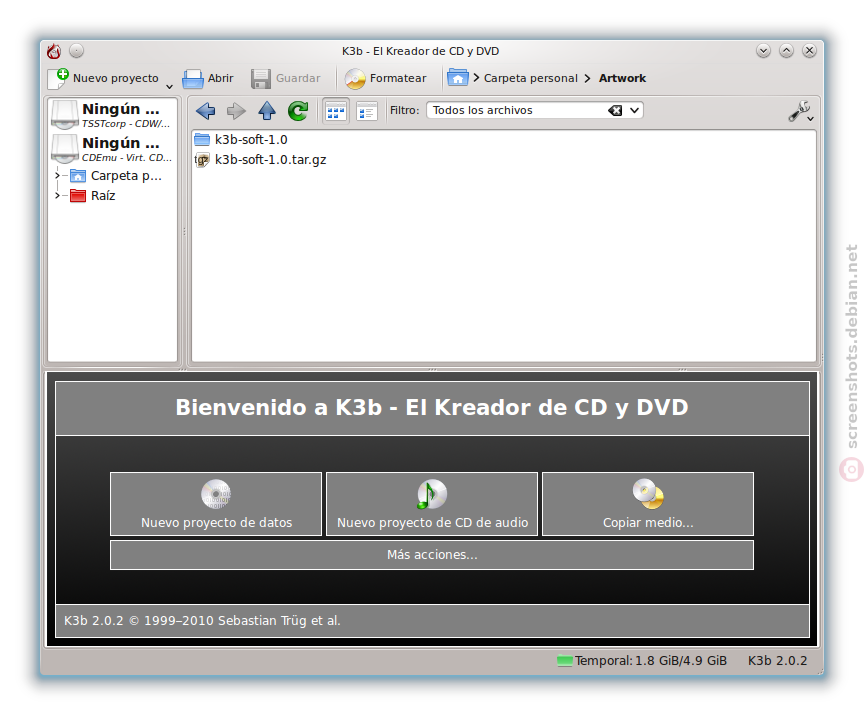Close the K3b window
Viewport: 864px width, 715px height.
(809, 51)
